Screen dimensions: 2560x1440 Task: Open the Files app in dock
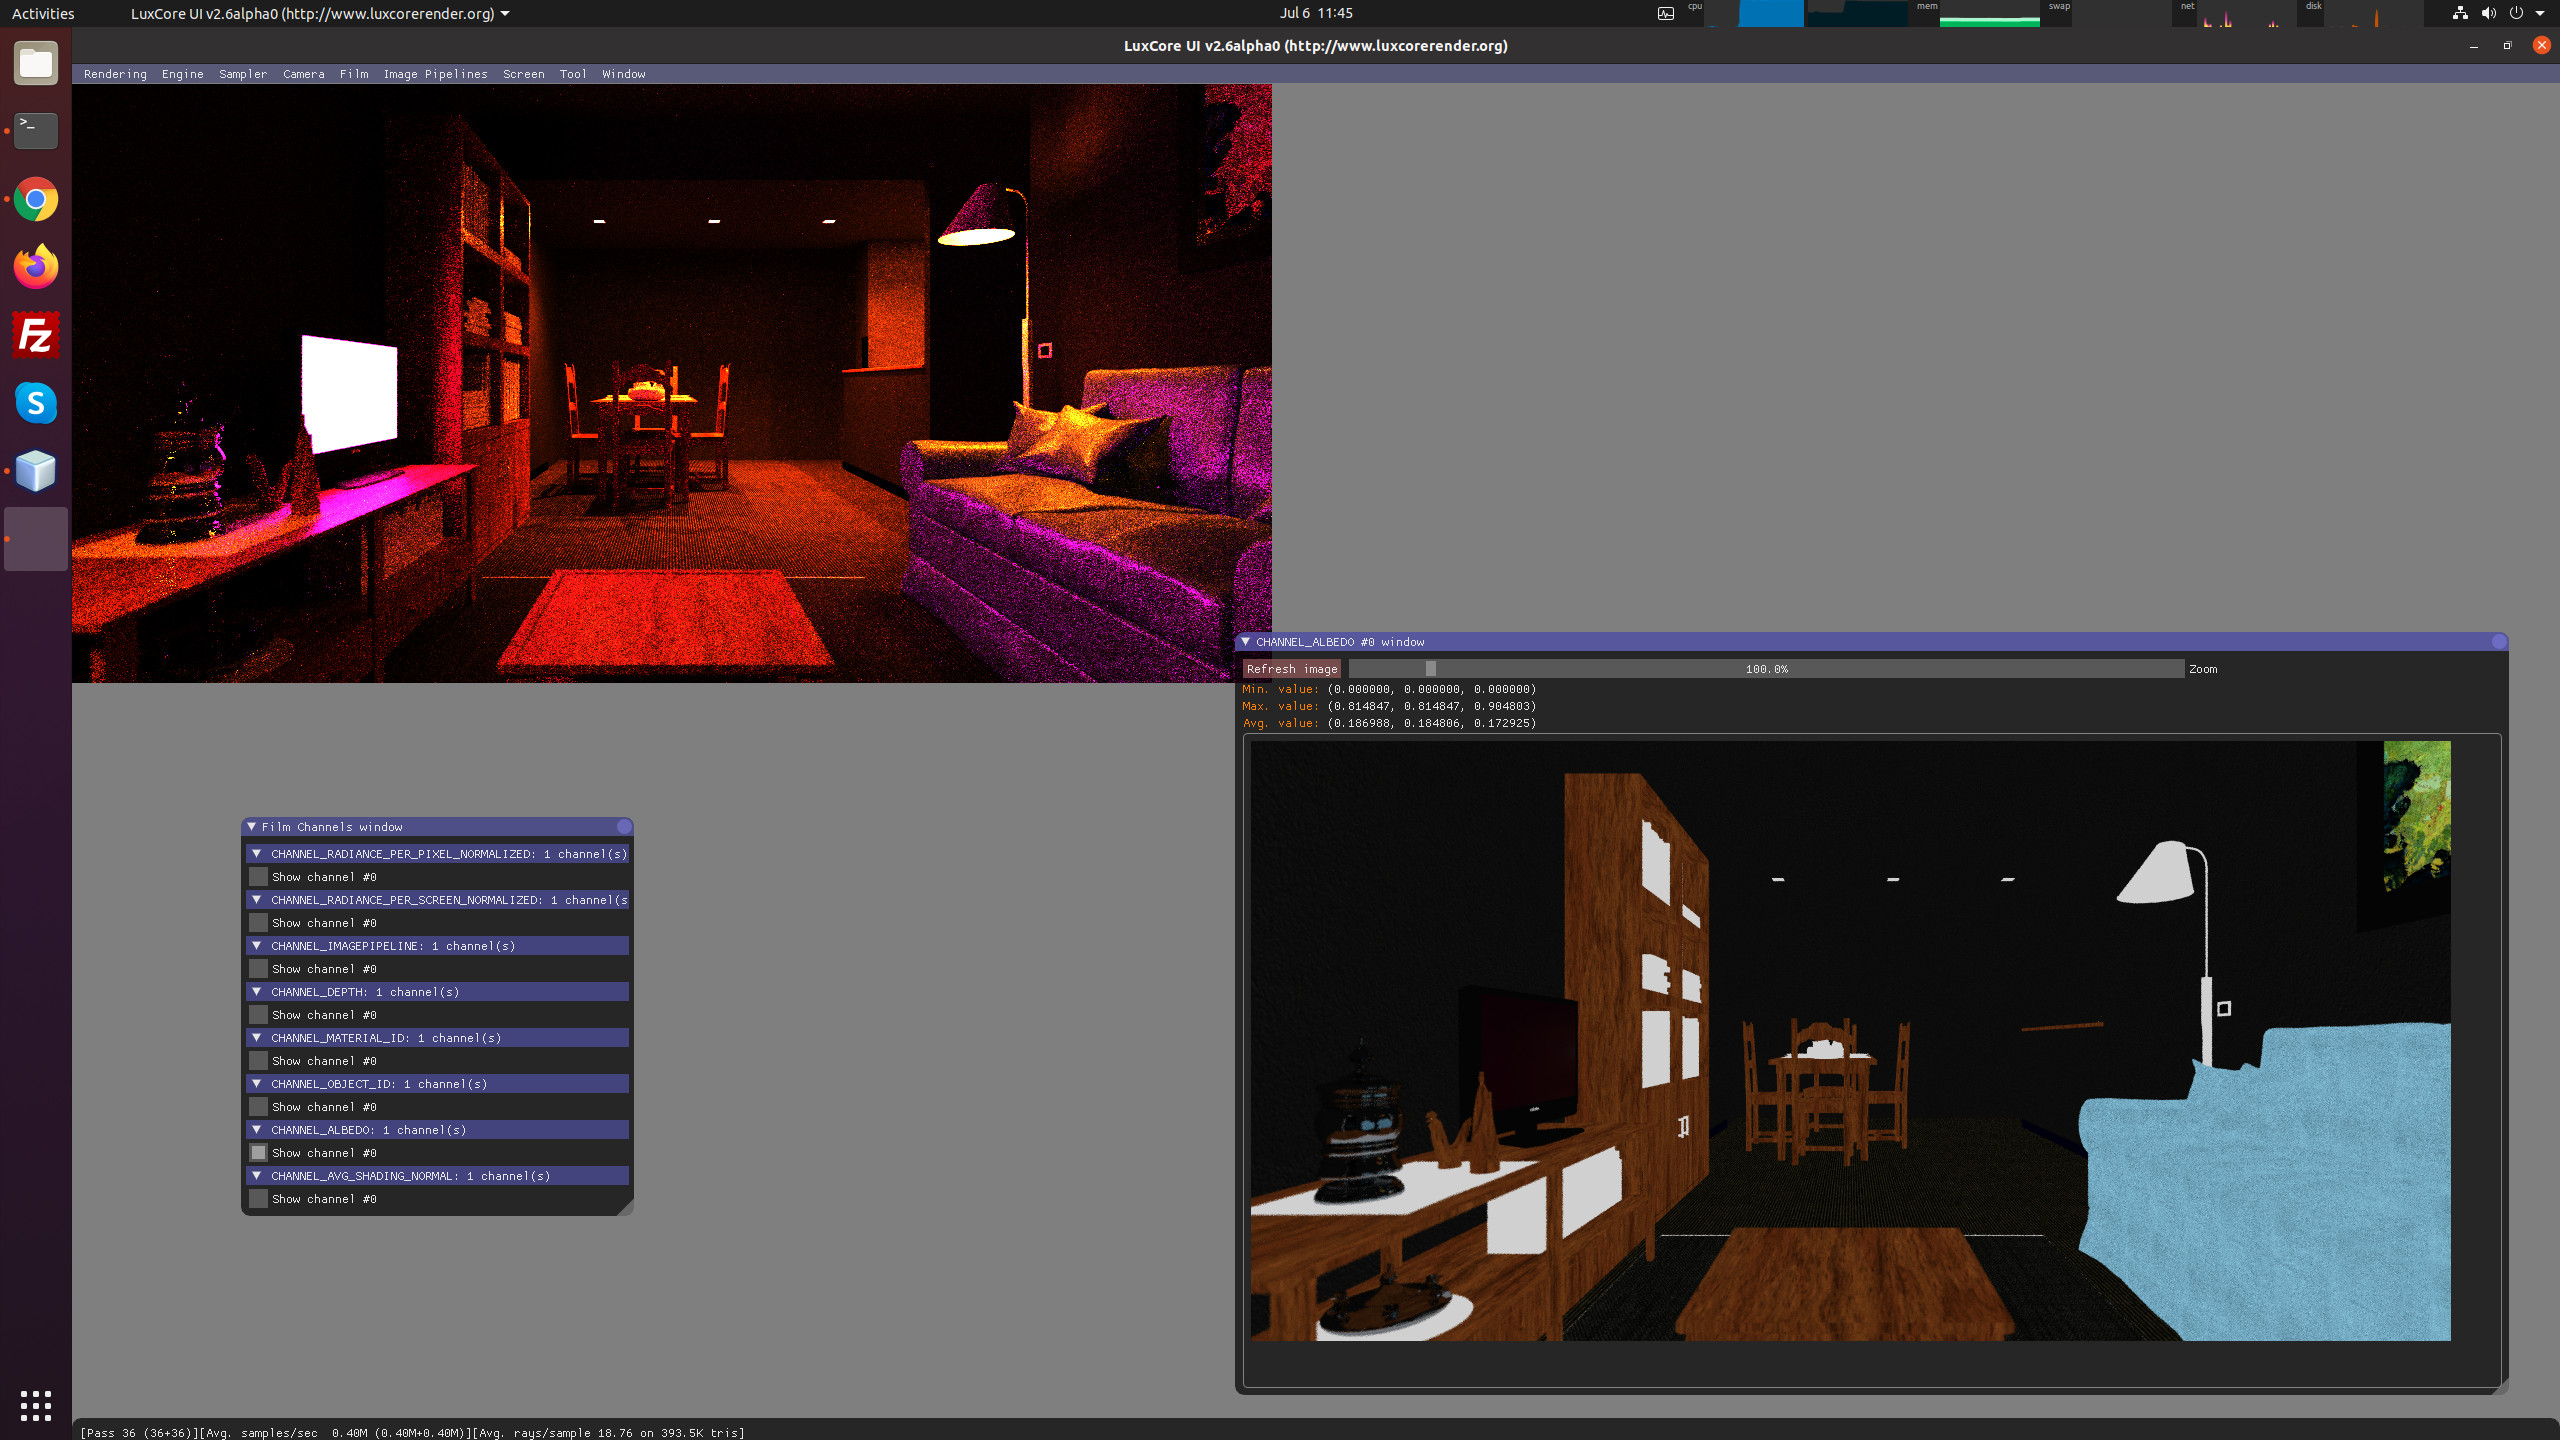click(36, 64)
